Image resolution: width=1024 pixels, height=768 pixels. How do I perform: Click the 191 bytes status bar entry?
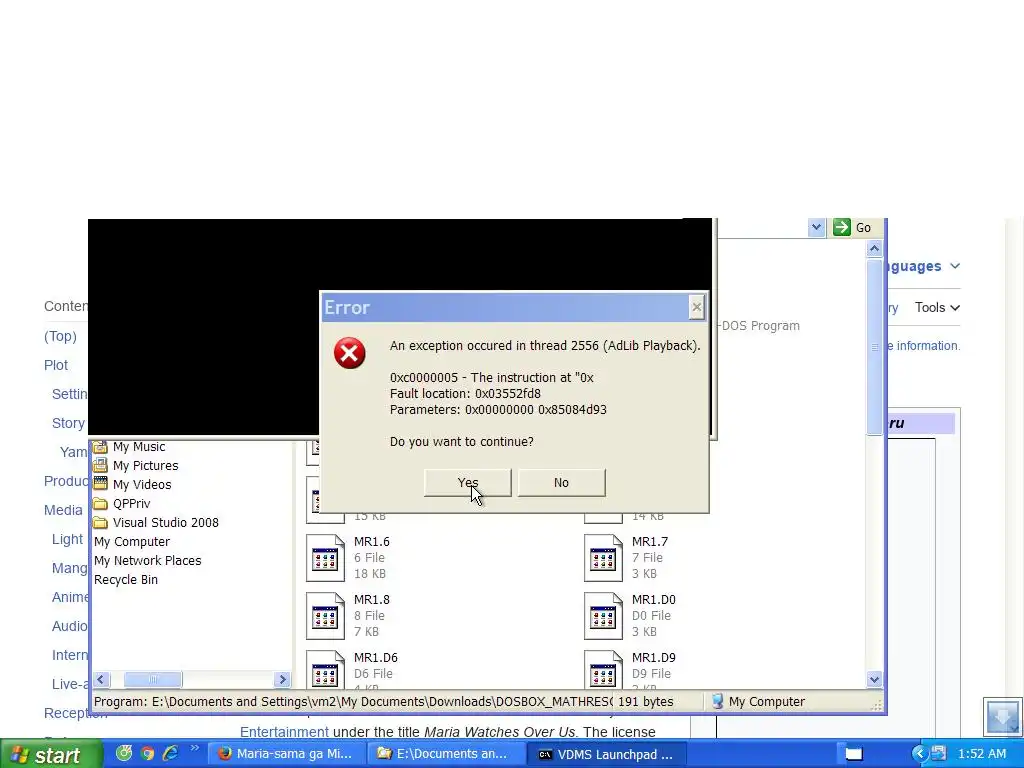click(645, 701)
